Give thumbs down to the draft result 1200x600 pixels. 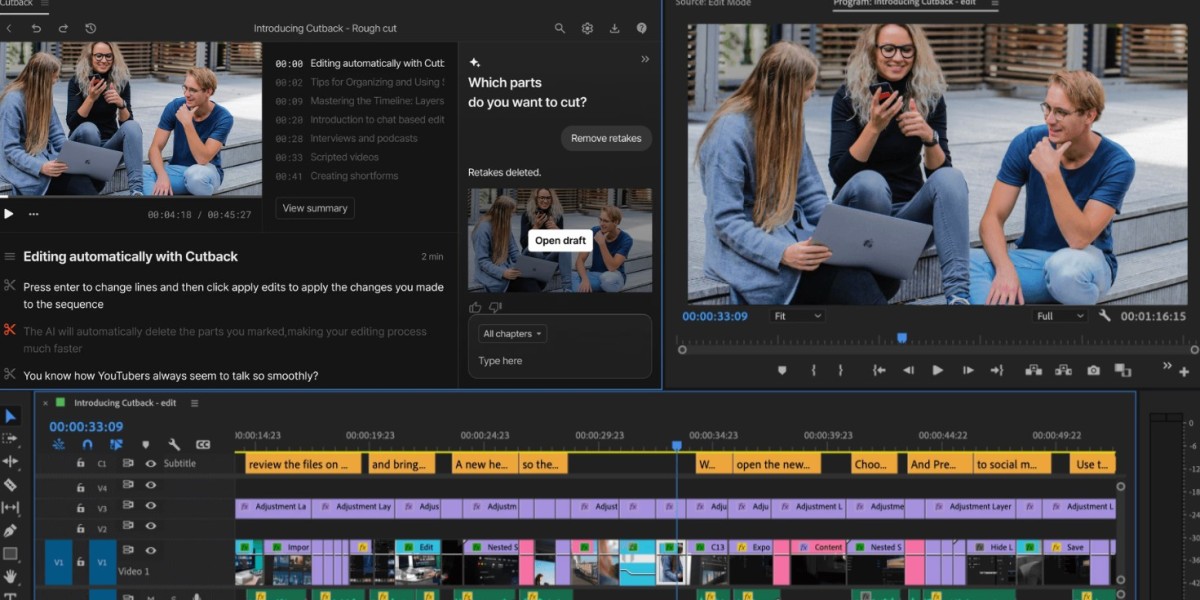(x=495, y=307)
